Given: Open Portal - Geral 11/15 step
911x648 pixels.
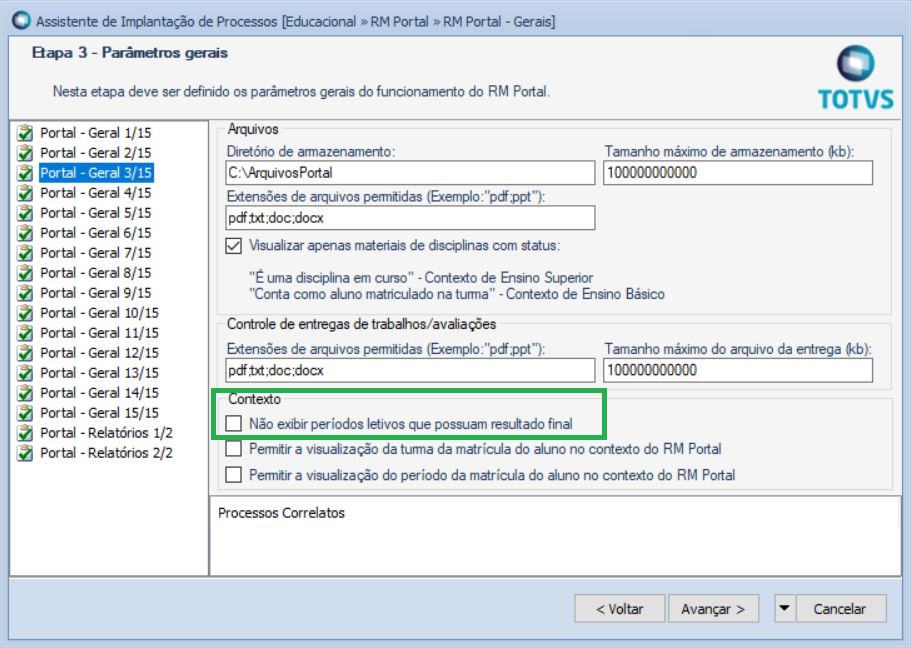Looking at the screenshot, I should tap(99, 333).
